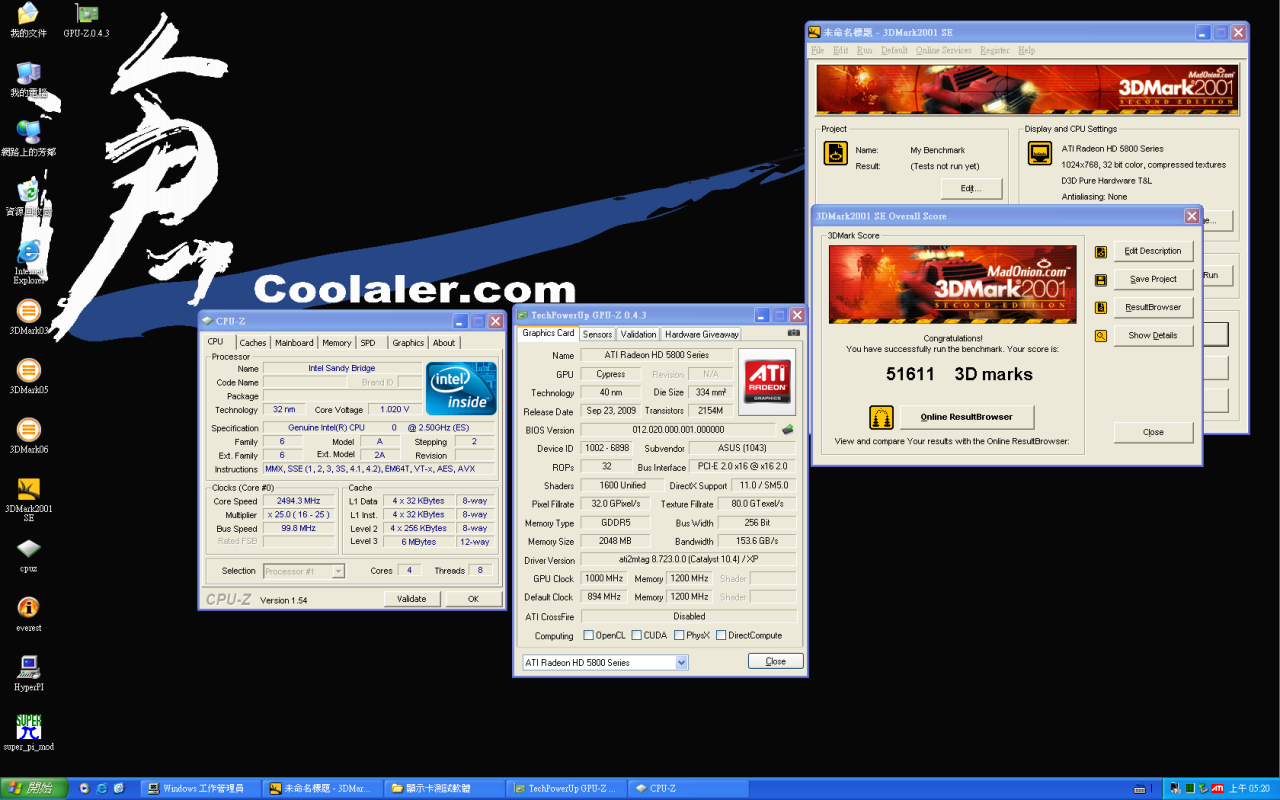
Task: Click the floppy icon beside Save Project
Action: click(x=1101, y=280)
